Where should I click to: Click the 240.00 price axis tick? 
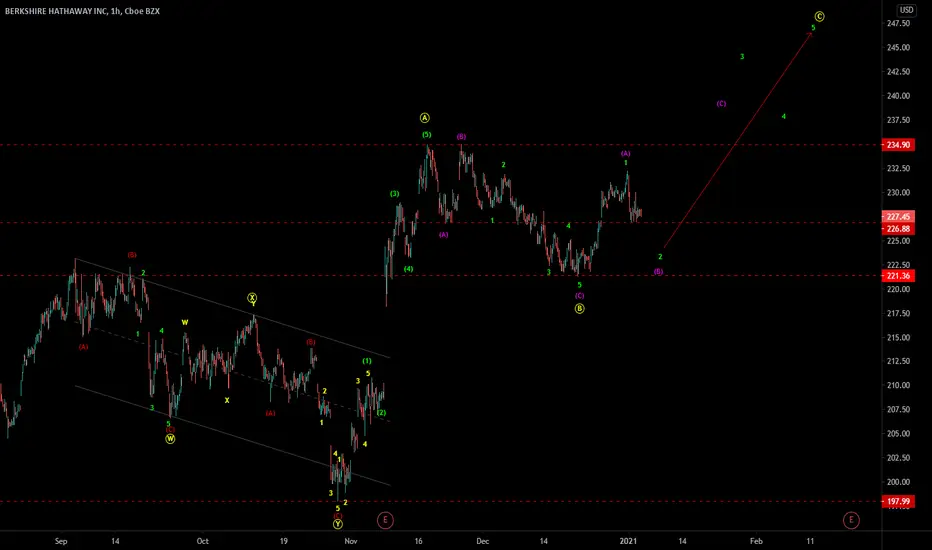[x=898, y=96]
